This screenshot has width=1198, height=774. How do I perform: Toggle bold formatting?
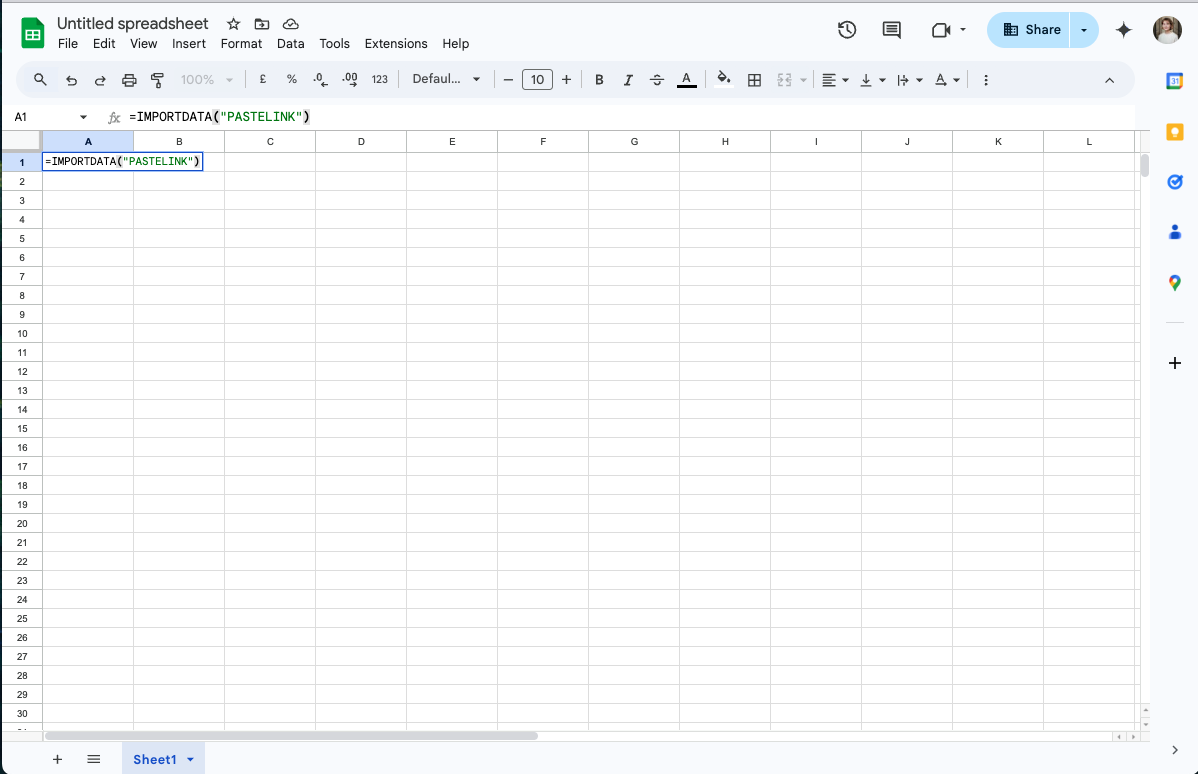point(599,79)
